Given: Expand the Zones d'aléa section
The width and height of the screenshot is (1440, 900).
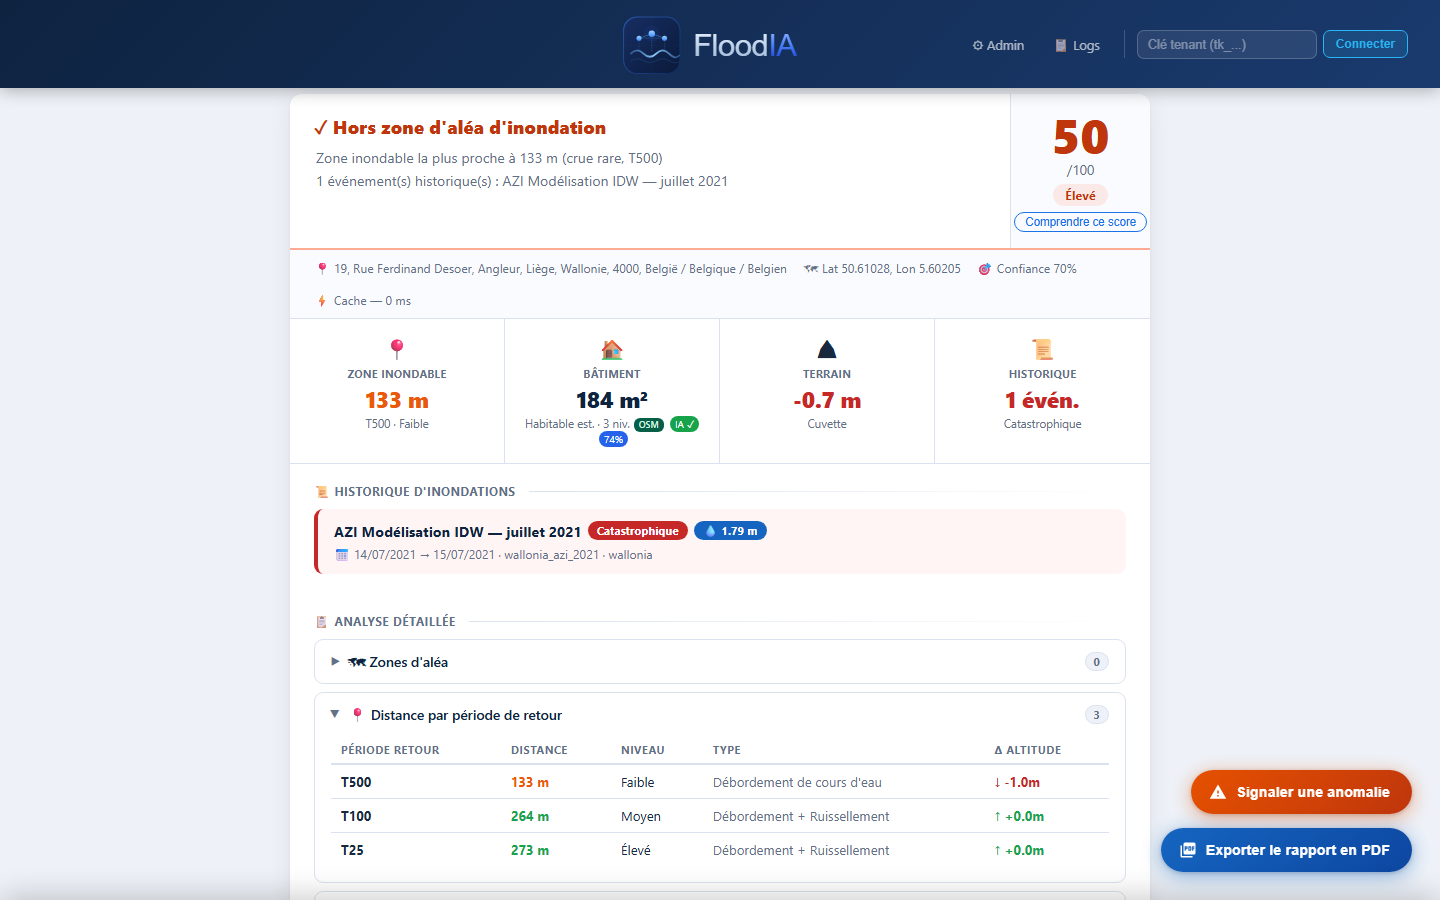Looking at the screenshot, I should coord(720,662).
